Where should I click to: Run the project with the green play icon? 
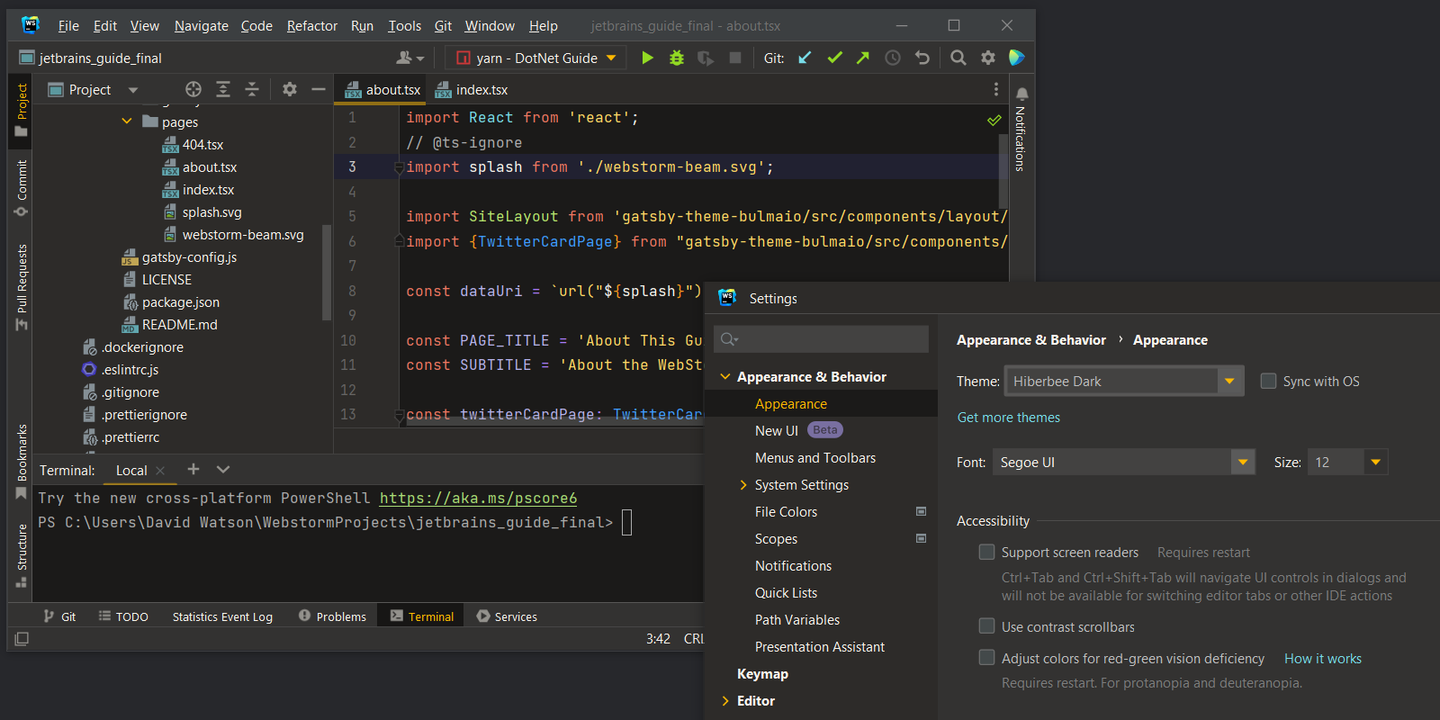646,57
